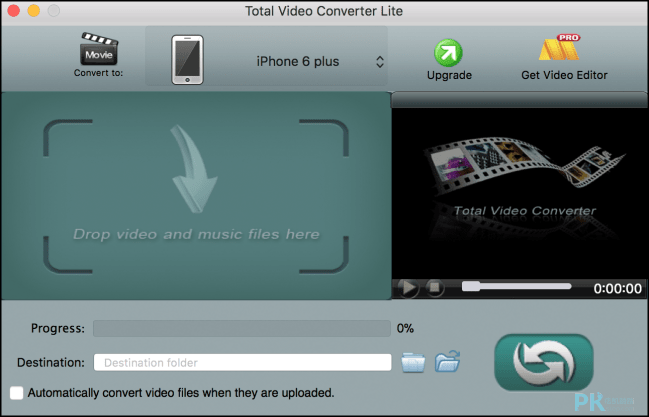Minimize the window with yellow button
This screenshot has height=417, width=649.
click(x=34, y=11)
